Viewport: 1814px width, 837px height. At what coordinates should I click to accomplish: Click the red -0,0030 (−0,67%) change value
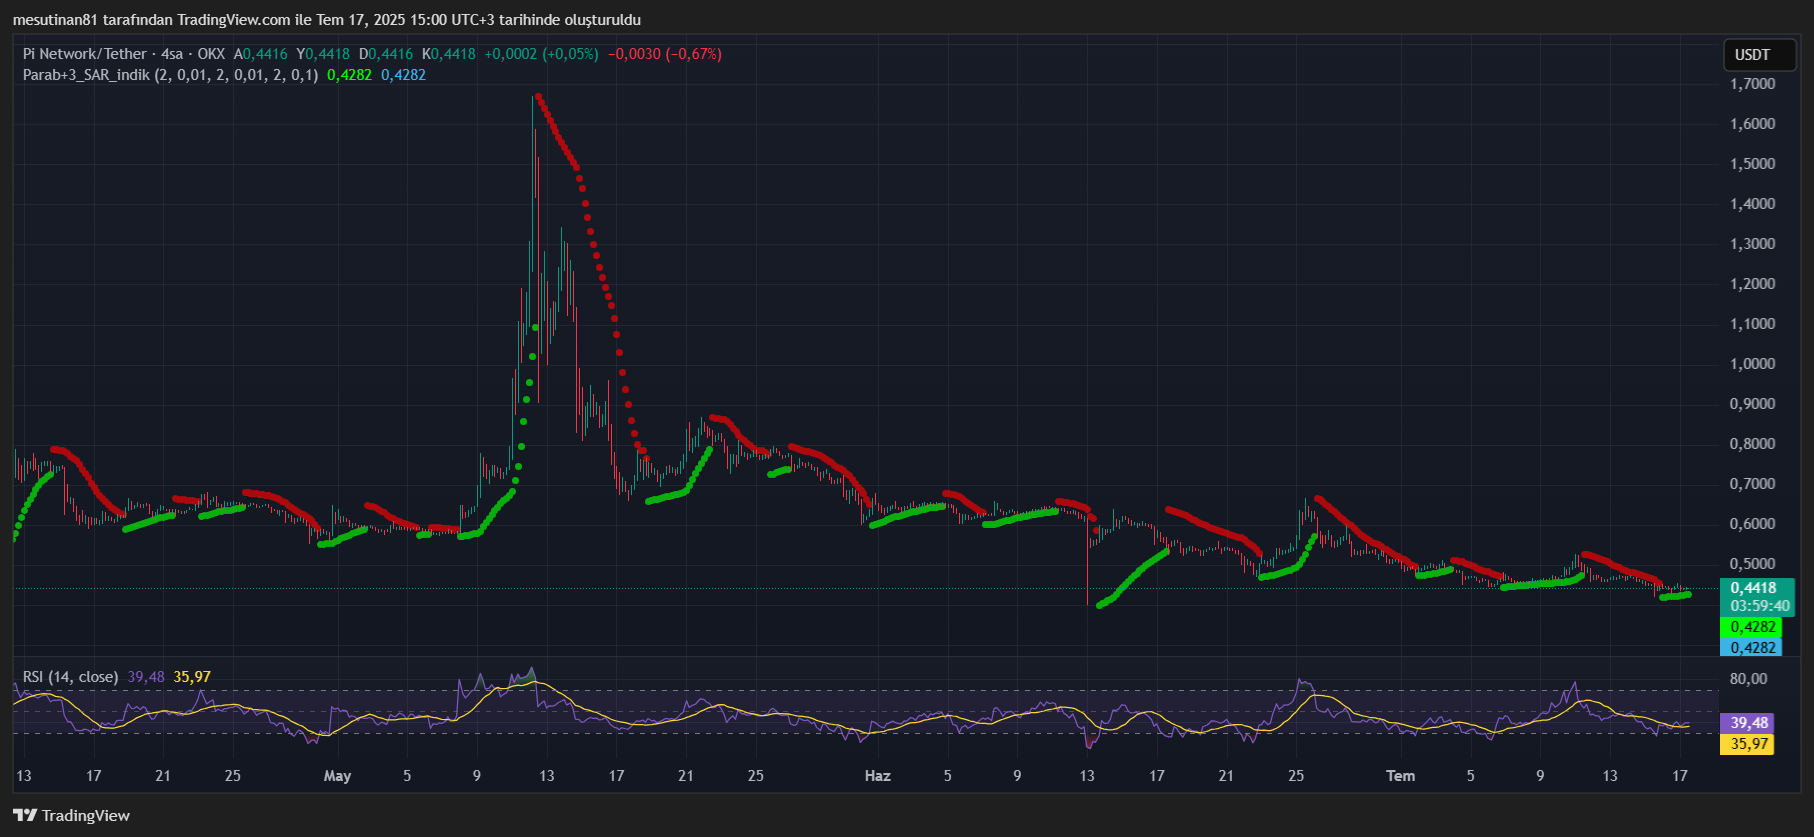pos(664,54)
